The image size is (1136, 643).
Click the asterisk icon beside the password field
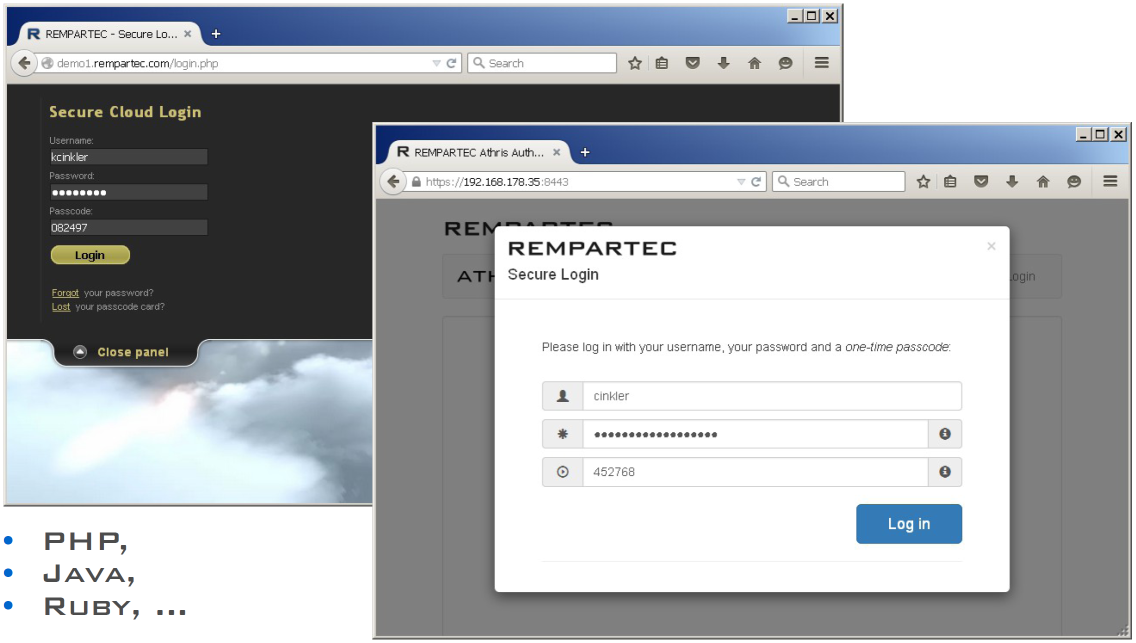pos(562,434)
